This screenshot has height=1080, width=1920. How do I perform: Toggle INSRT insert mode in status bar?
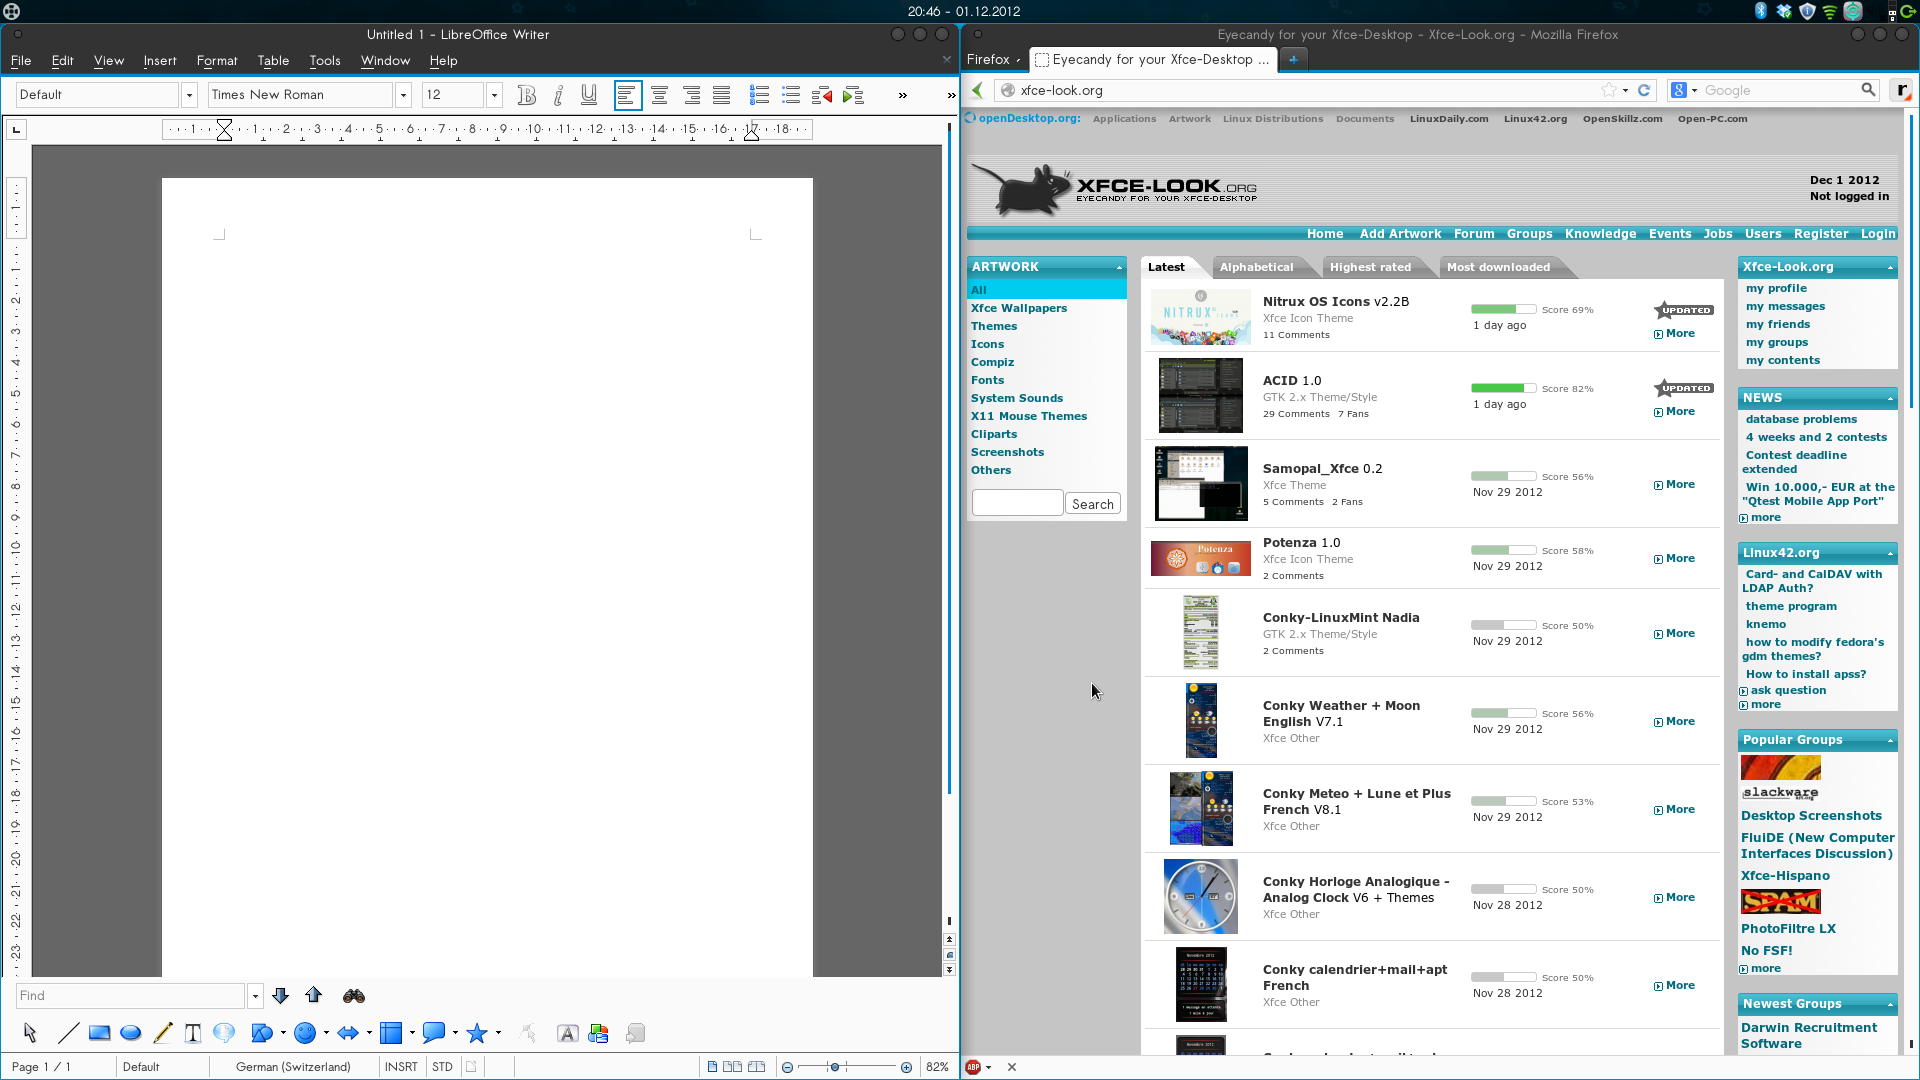401,1067
